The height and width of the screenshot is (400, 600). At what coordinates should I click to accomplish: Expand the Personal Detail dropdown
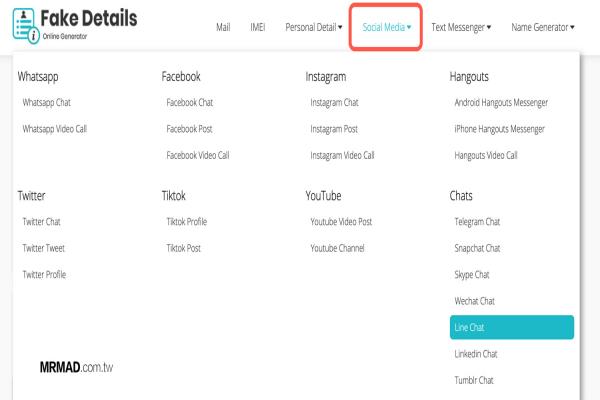(314, 27)
